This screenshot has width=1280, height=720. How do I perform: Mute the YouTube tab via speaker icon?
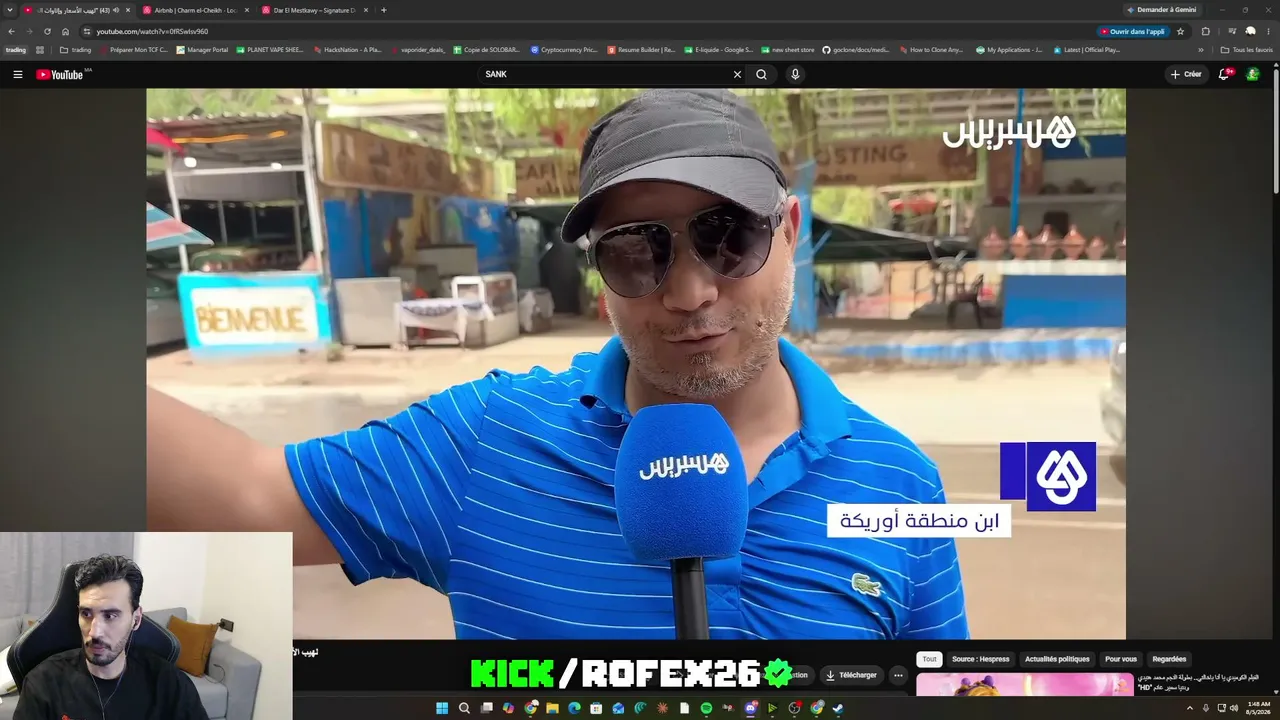point(117,10)
